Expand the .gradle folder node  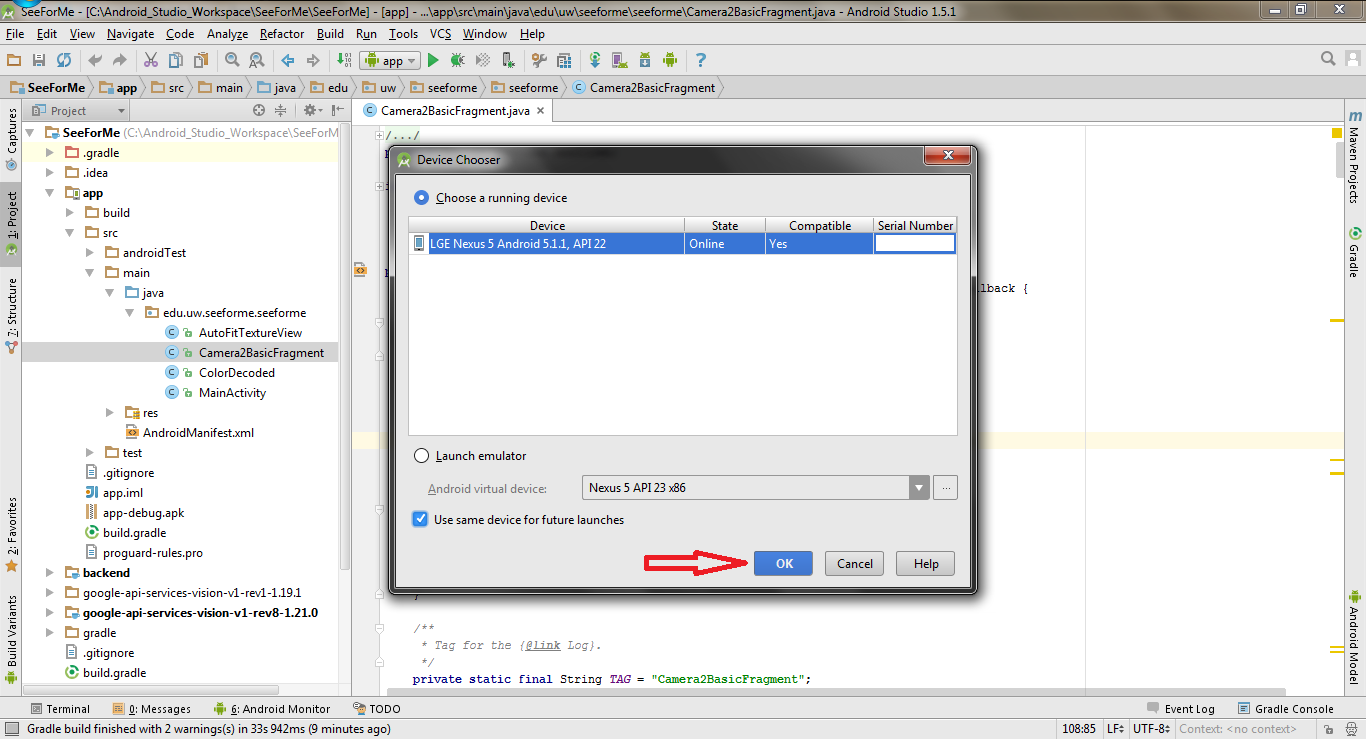coord(49,153)
